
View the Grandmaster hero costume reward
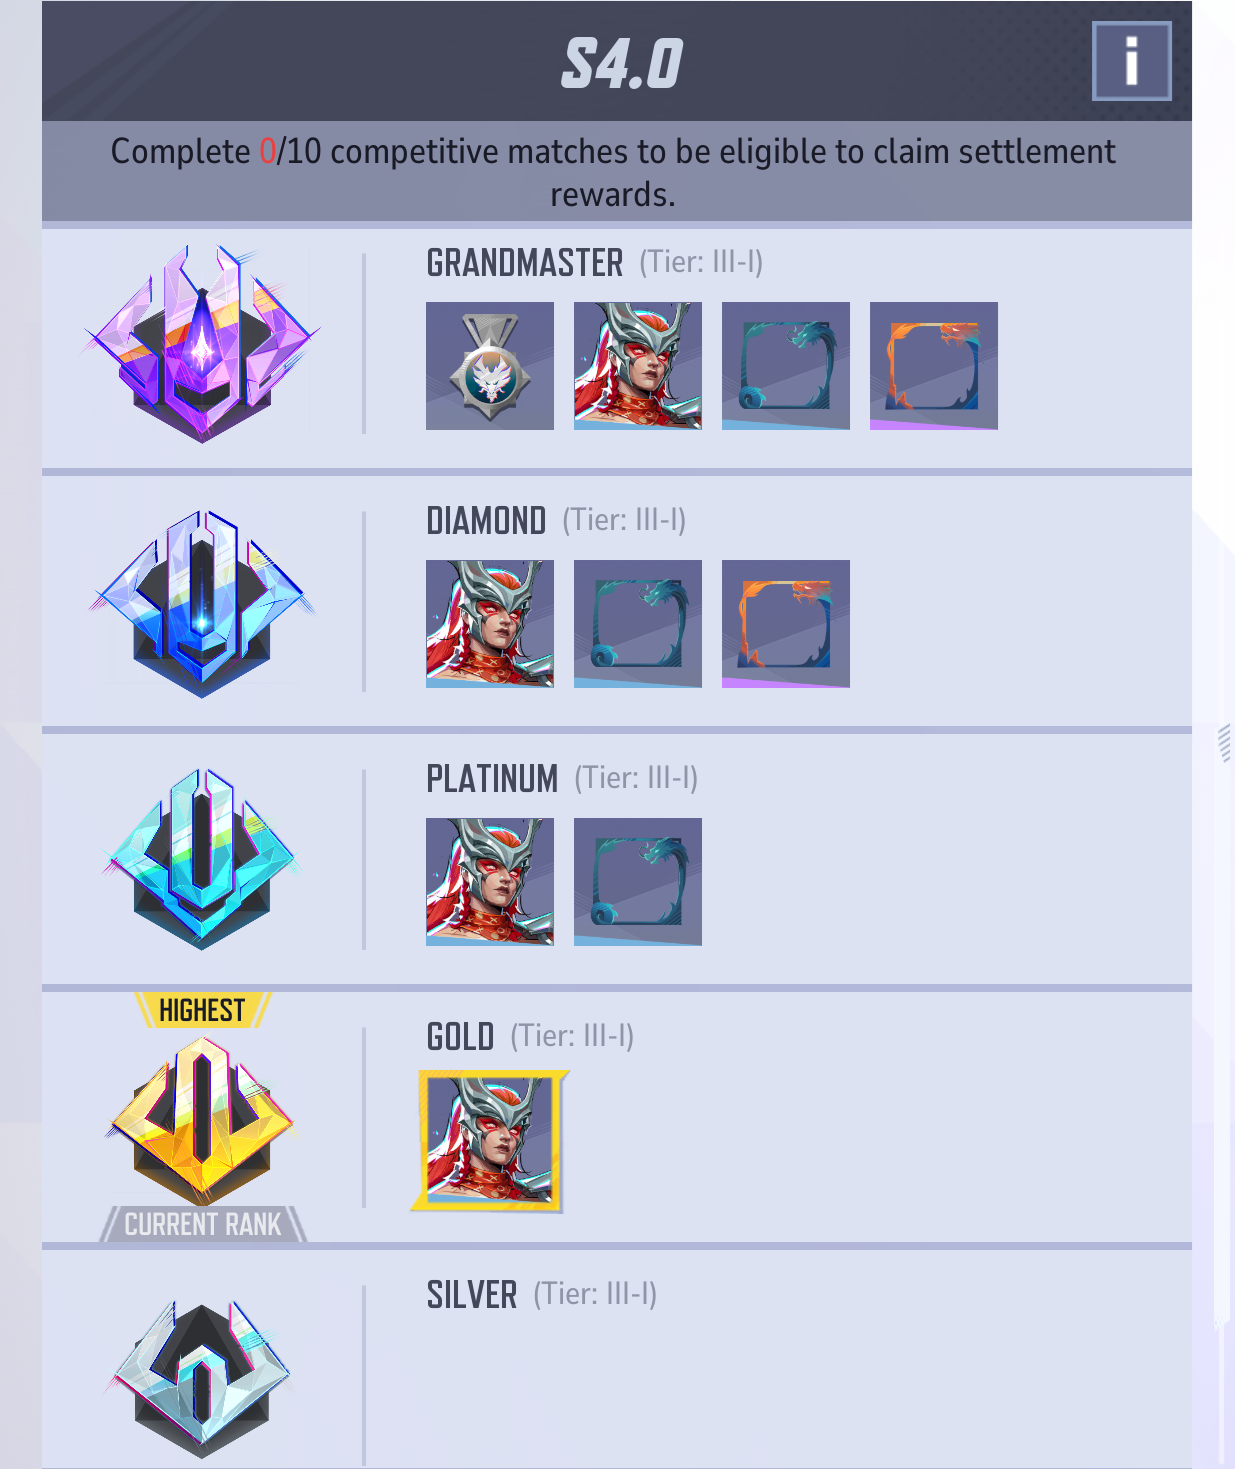coord(638,366)
